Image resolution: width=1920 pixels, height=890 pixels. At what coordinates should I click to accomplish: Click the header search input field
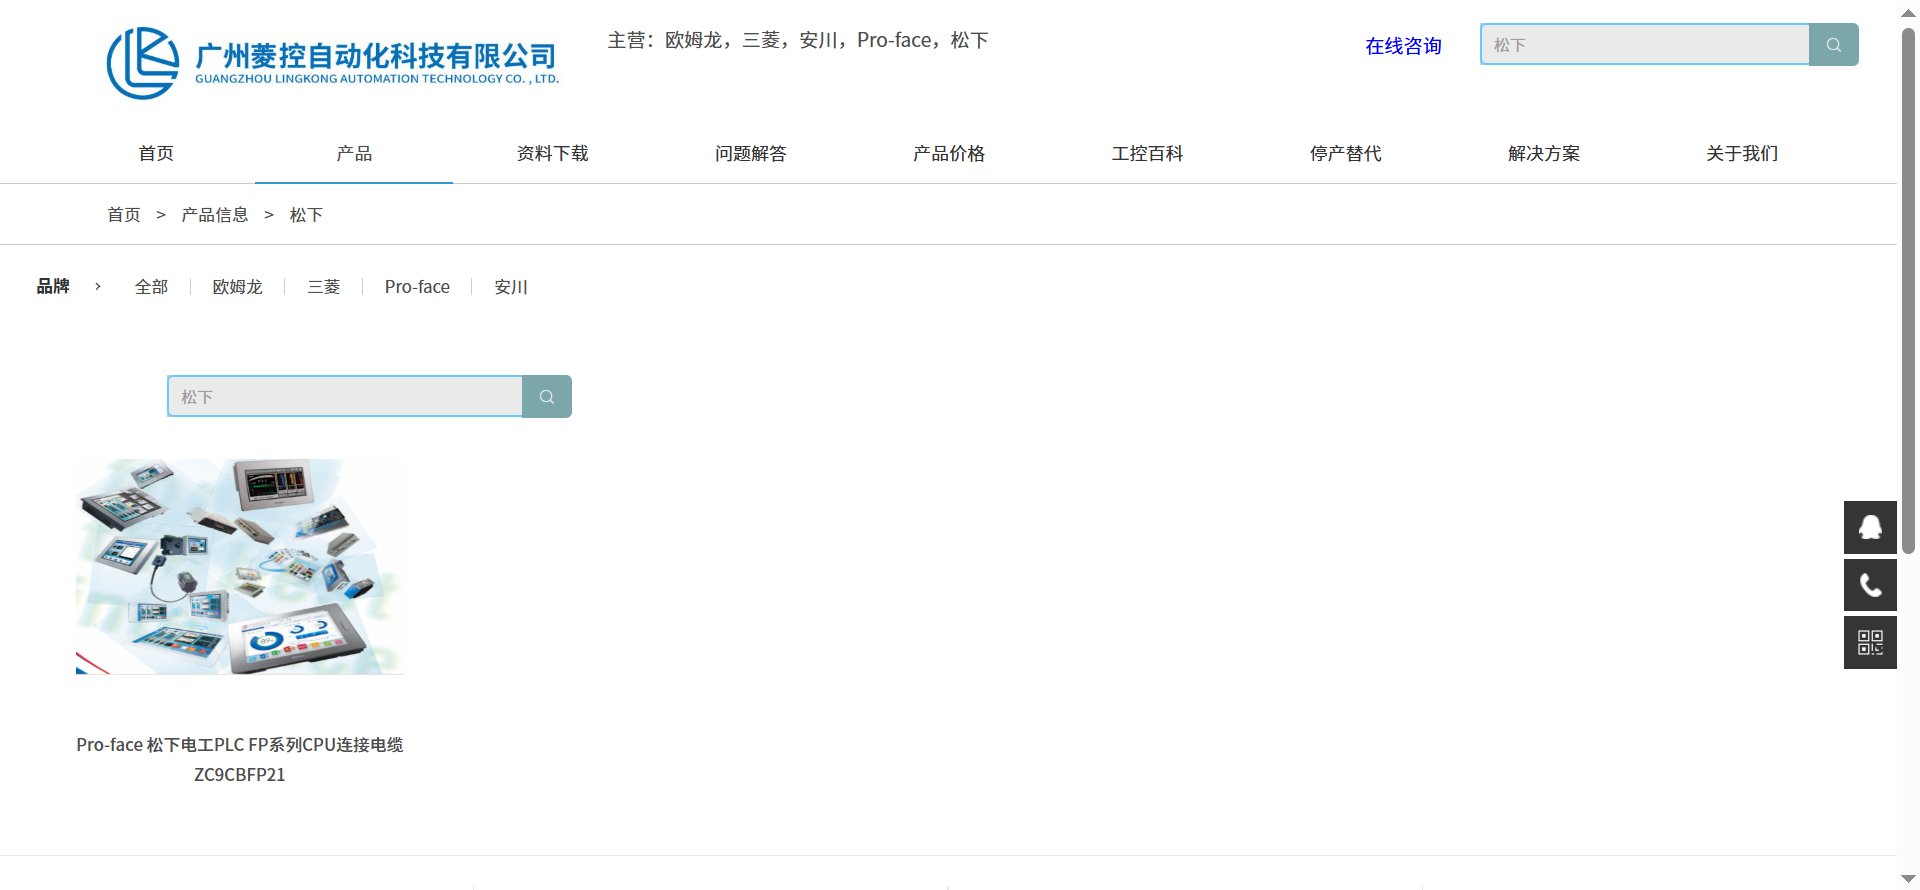(x=1645, y=45)
